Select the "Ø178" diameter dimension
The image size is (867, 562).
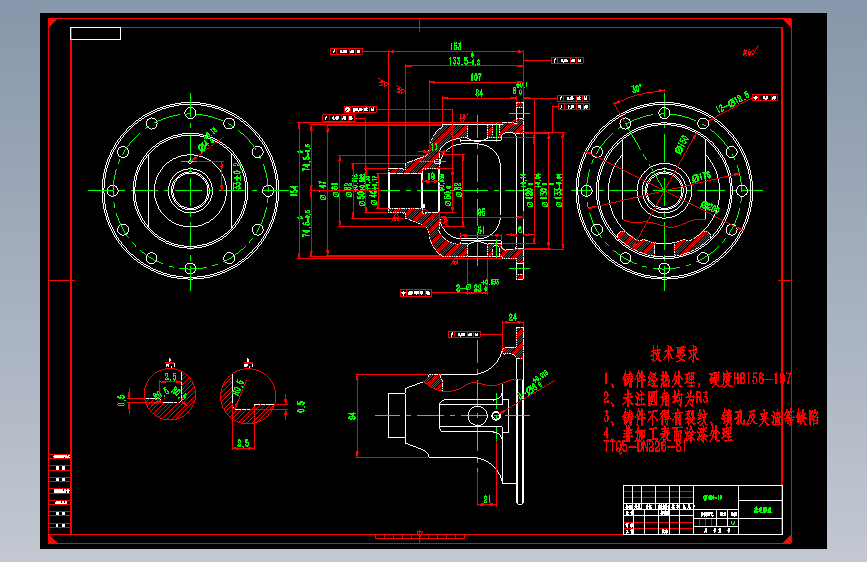tap(701, 178)
